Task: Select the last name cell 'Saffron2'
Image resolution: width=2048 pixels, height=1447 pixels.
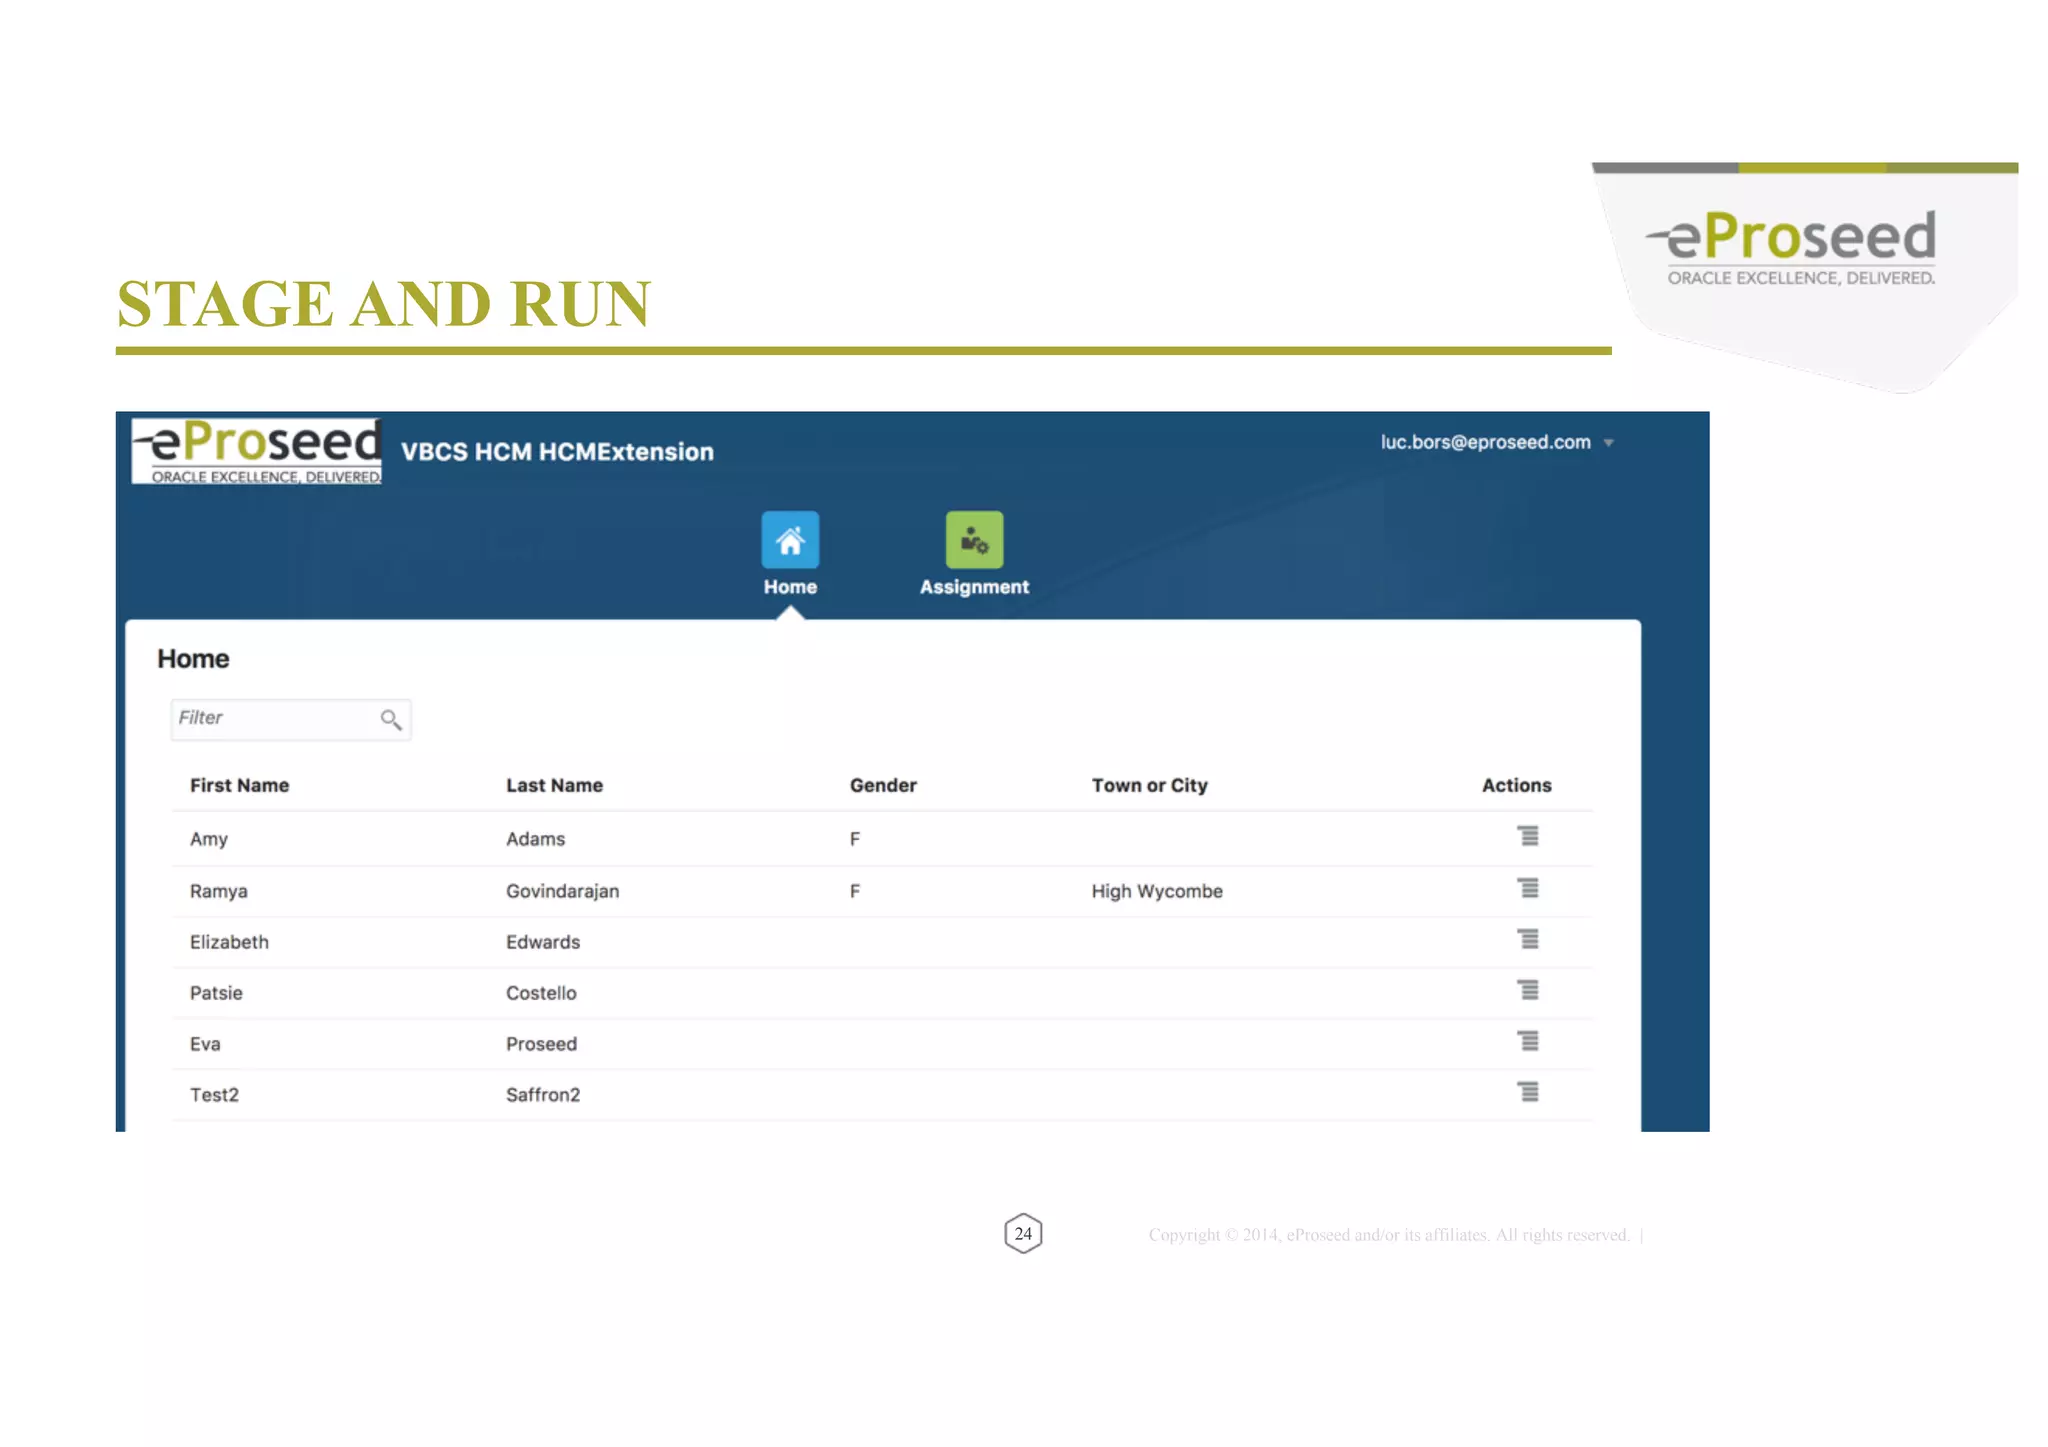Action: (543, 1095)
